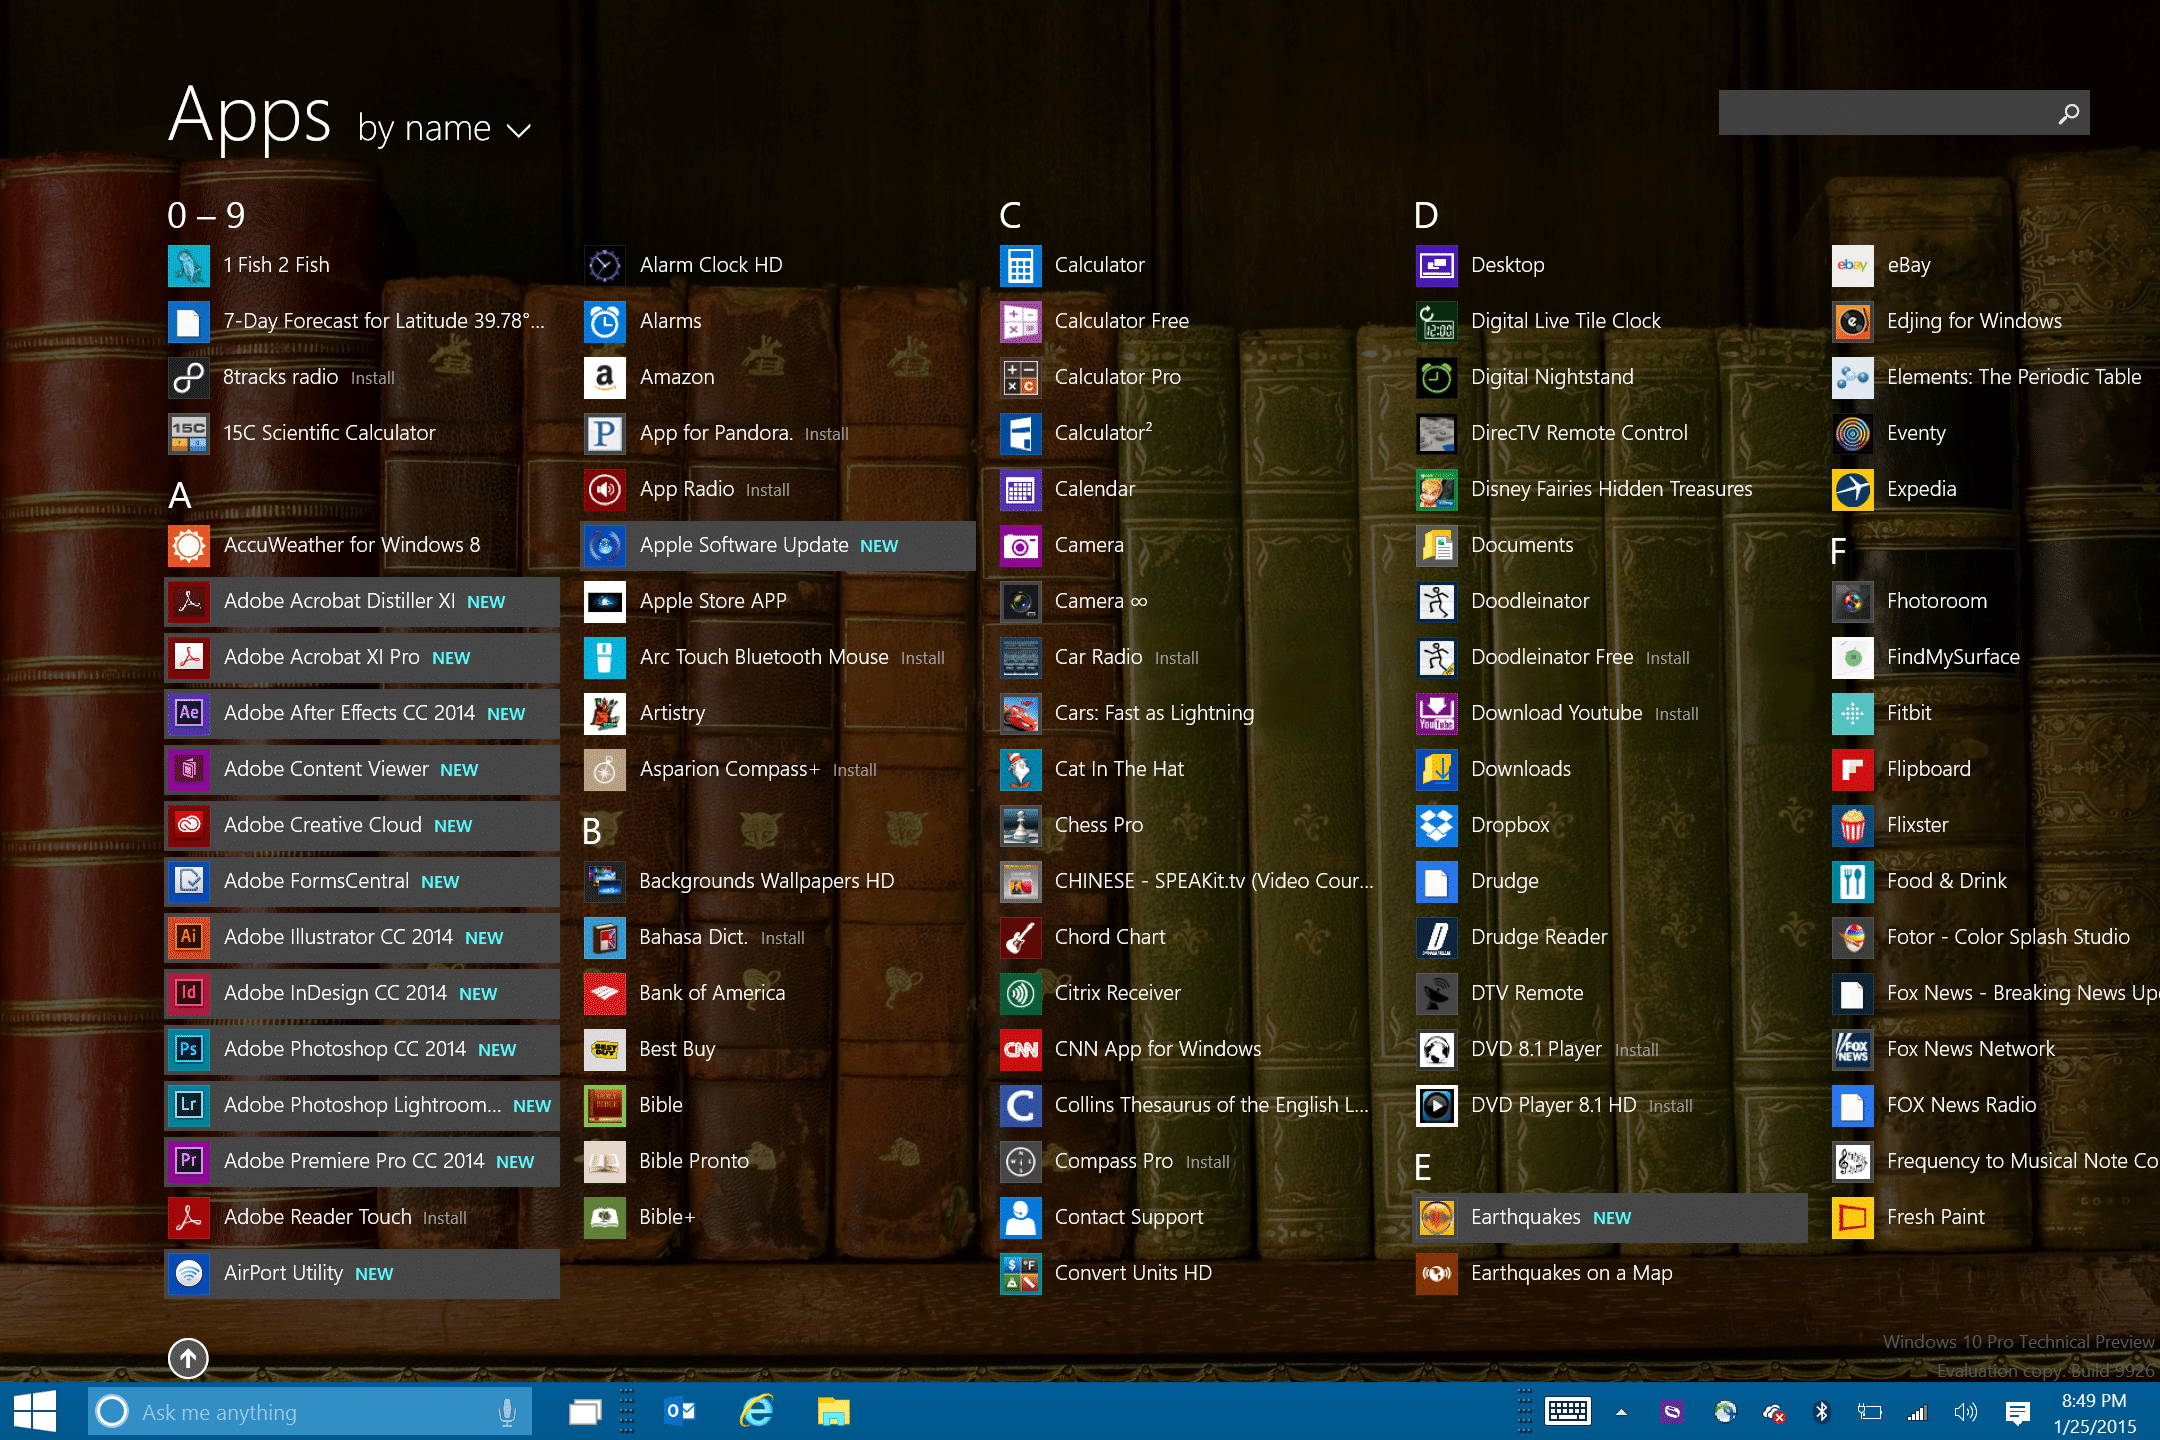Open Adobe After Effects CC 2014 icon
Image resolution: width=2160 pixels, height=1440 pixels.
point(189,713)
